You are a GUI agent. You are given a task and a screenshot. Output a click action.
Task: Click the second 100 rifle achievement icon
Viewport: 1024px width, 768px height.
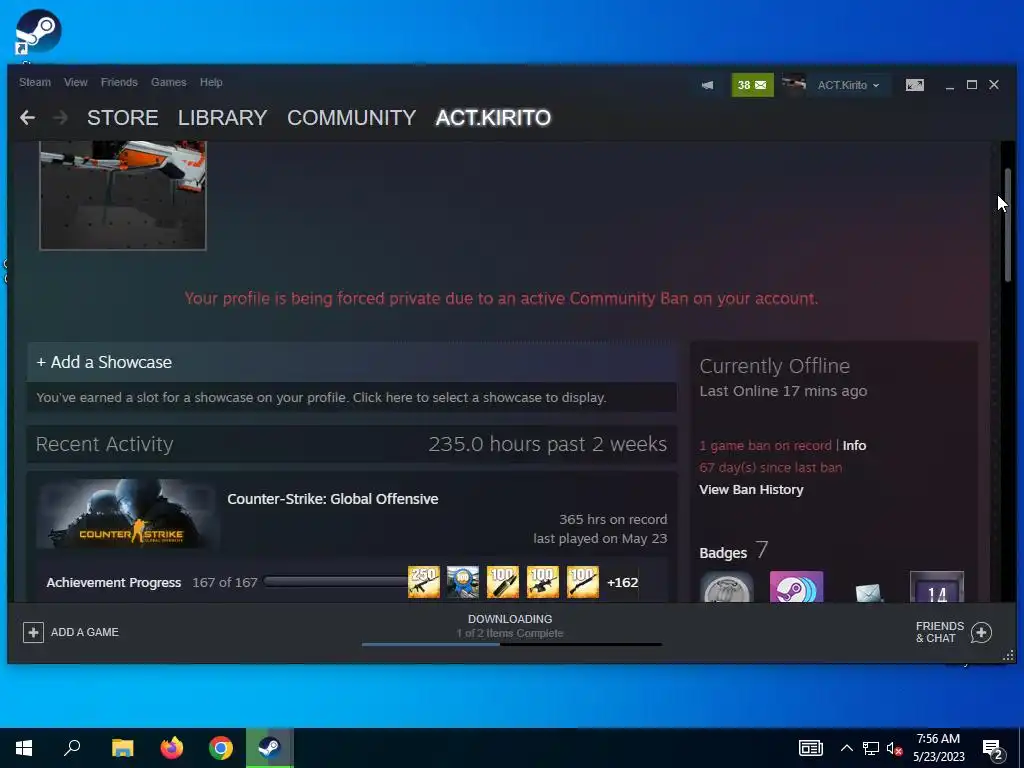point(543,582)
